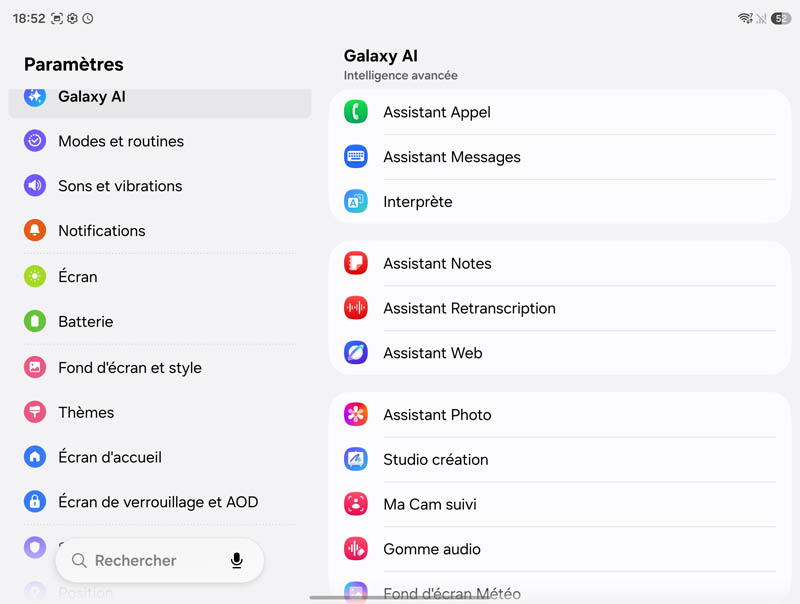Tap the Intelligence avancée subtitle
Viewport: 800px width, 604px height.
pyautogui.click(x=401, y=76)
